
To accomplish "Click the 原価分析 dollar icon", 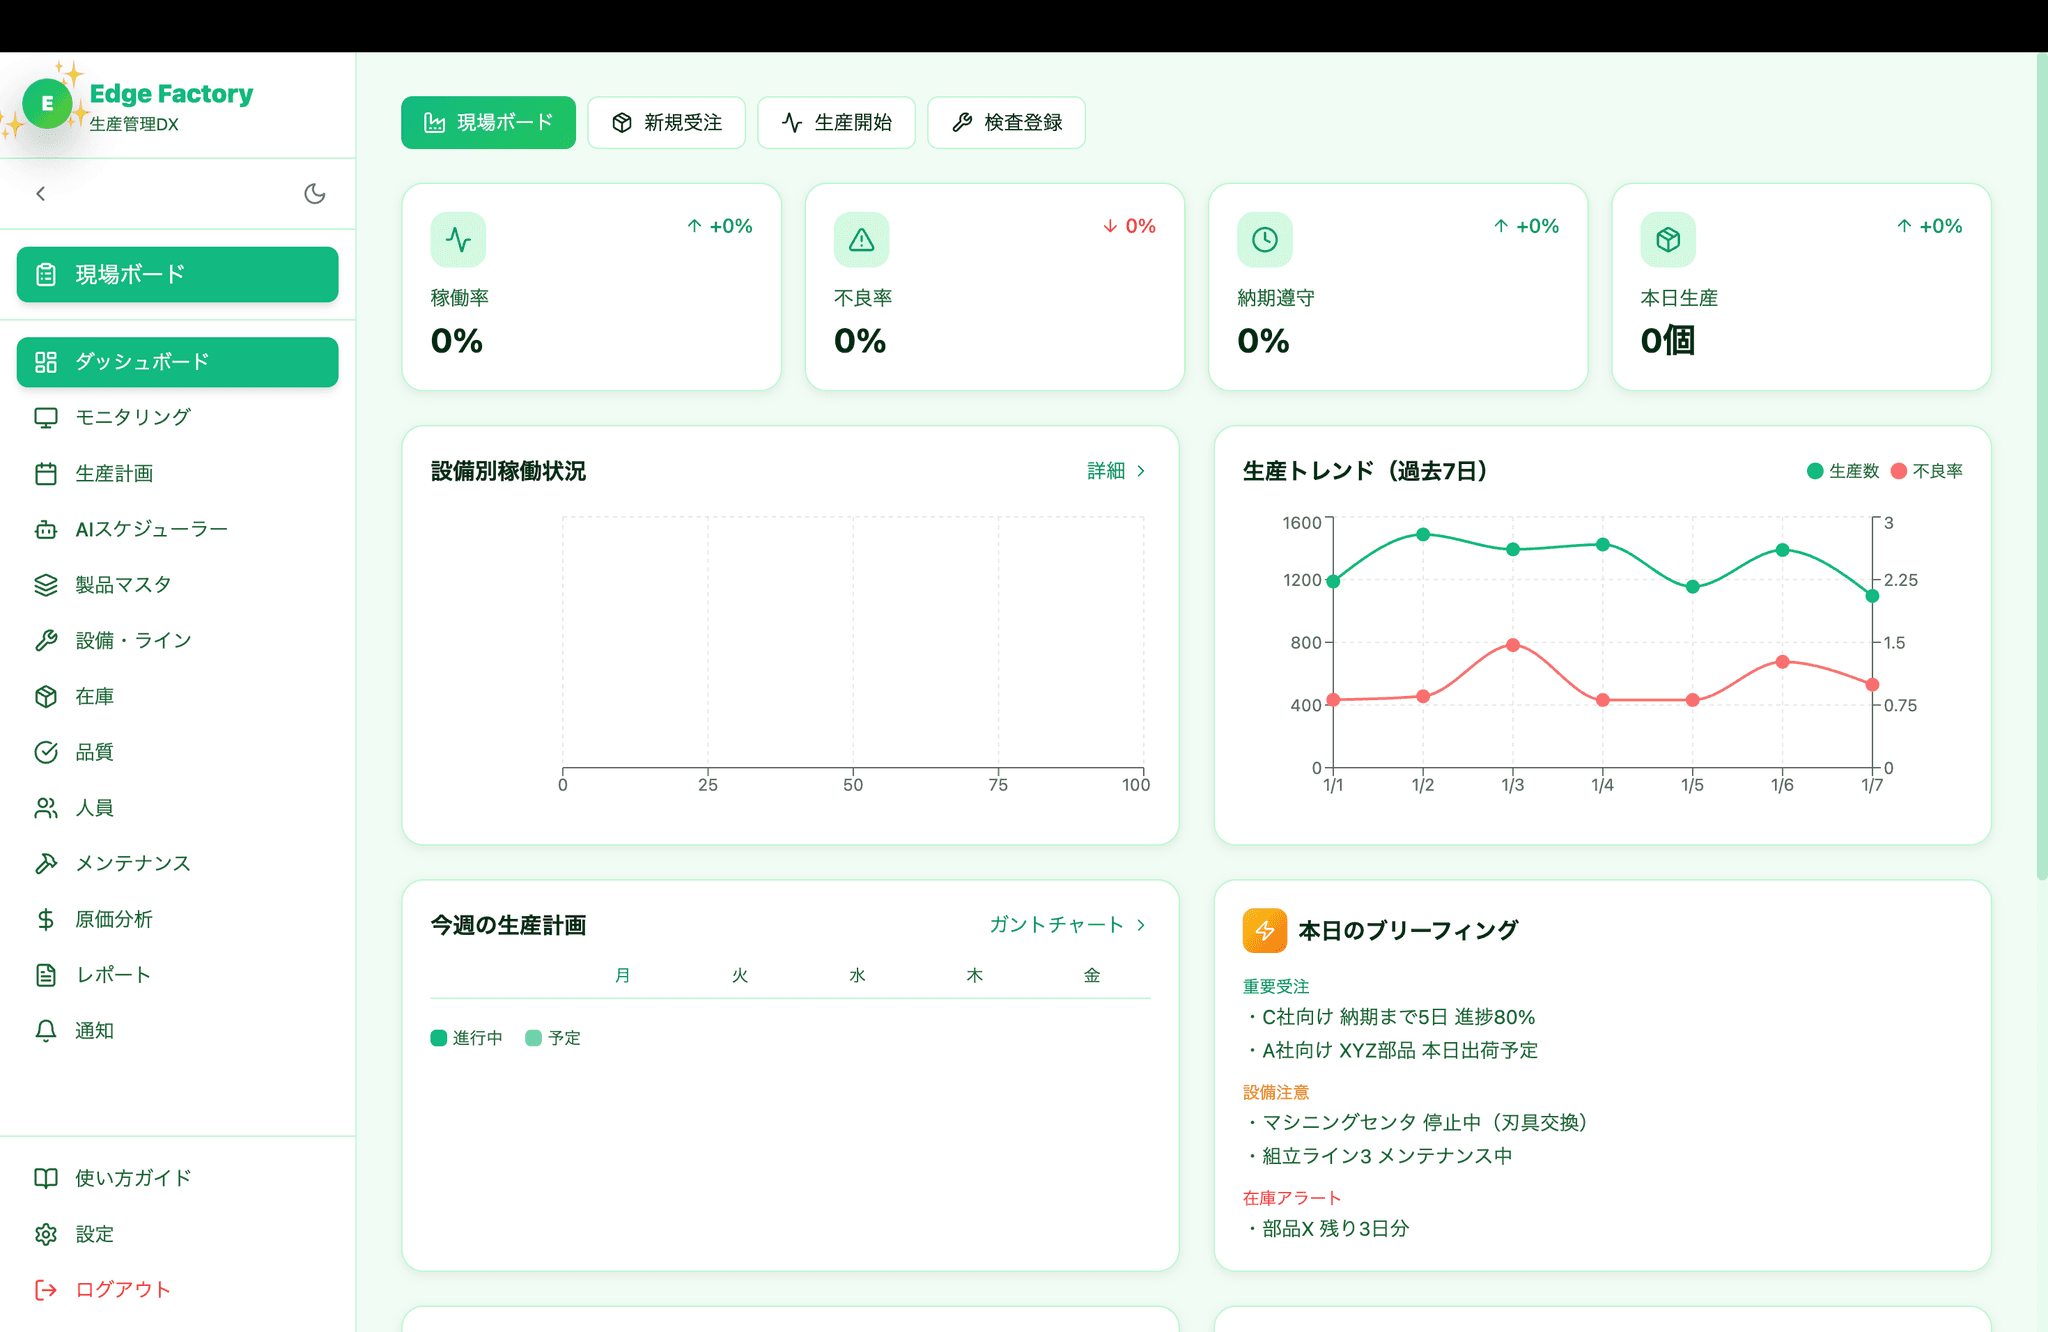I will (x=46, y=918).
